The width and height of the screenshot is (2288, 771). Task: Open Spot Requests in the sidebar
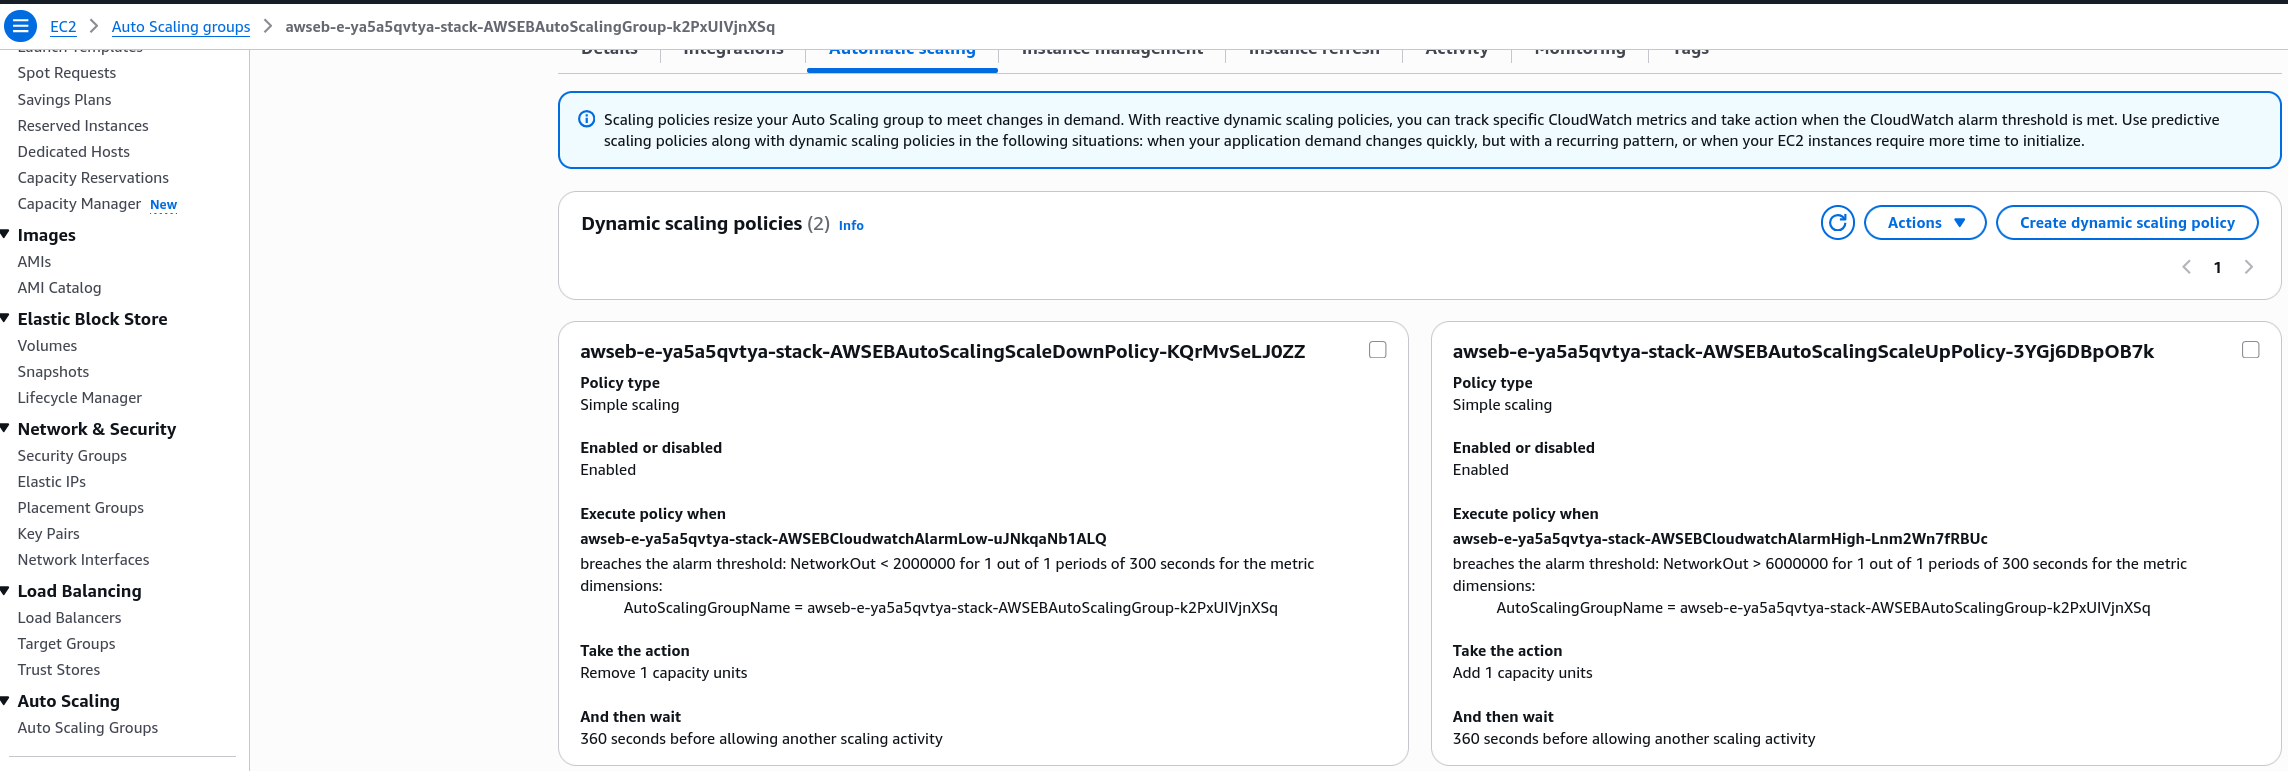pyautogui.click(x=67, y=73)
